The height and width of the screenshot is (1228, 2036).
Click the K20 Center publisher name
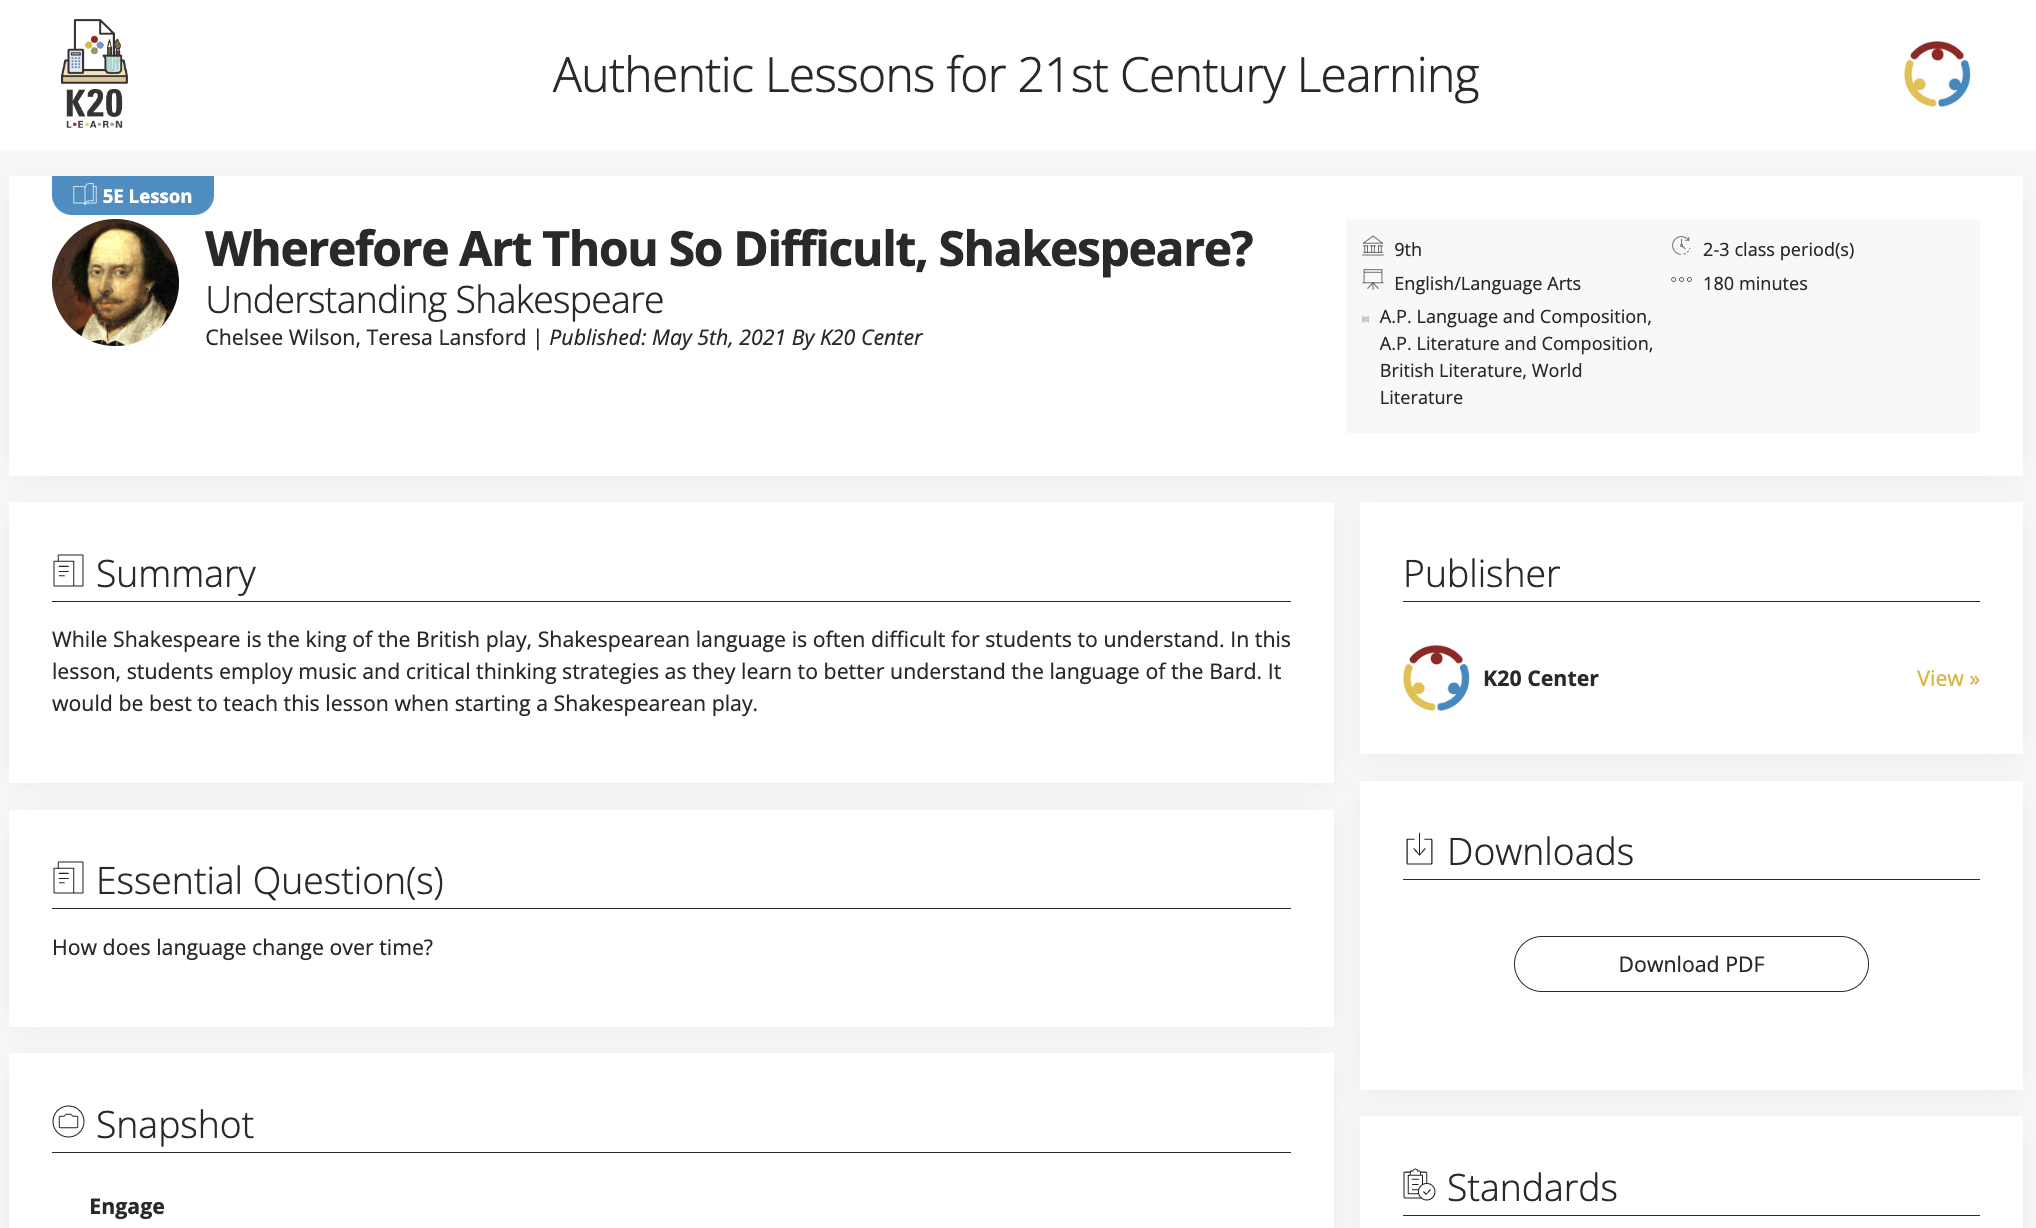(1540, 678)
